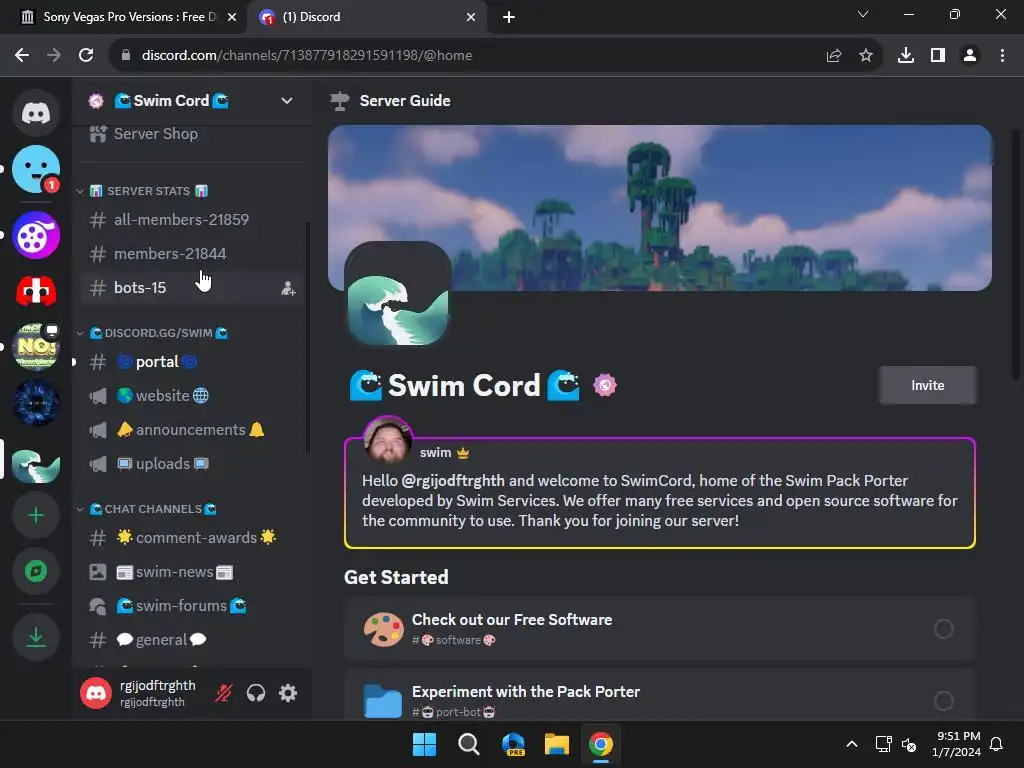
Task: Open a new browser tab
Action: point(509,17)
